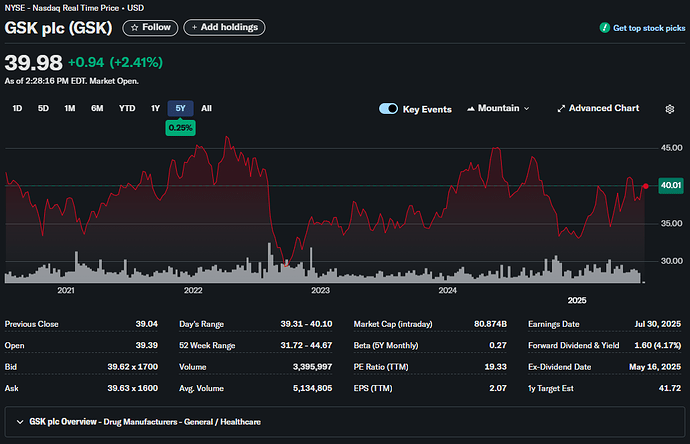The image size is (690, 444).
Task: Click the Earnings Date Jul 30, 2025
Action: (657, 324)
